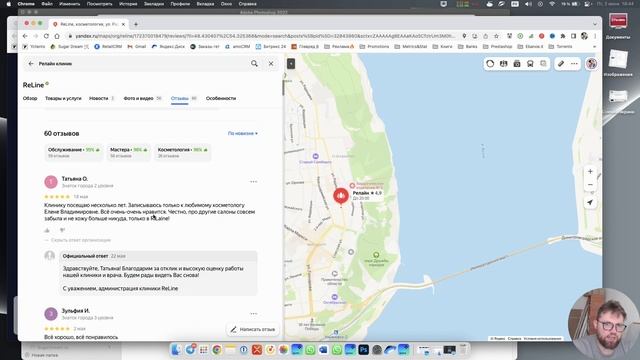Launch Photoshop from the Dock
The height and width of the screenshot is (360, 640).
pos(363,349)
